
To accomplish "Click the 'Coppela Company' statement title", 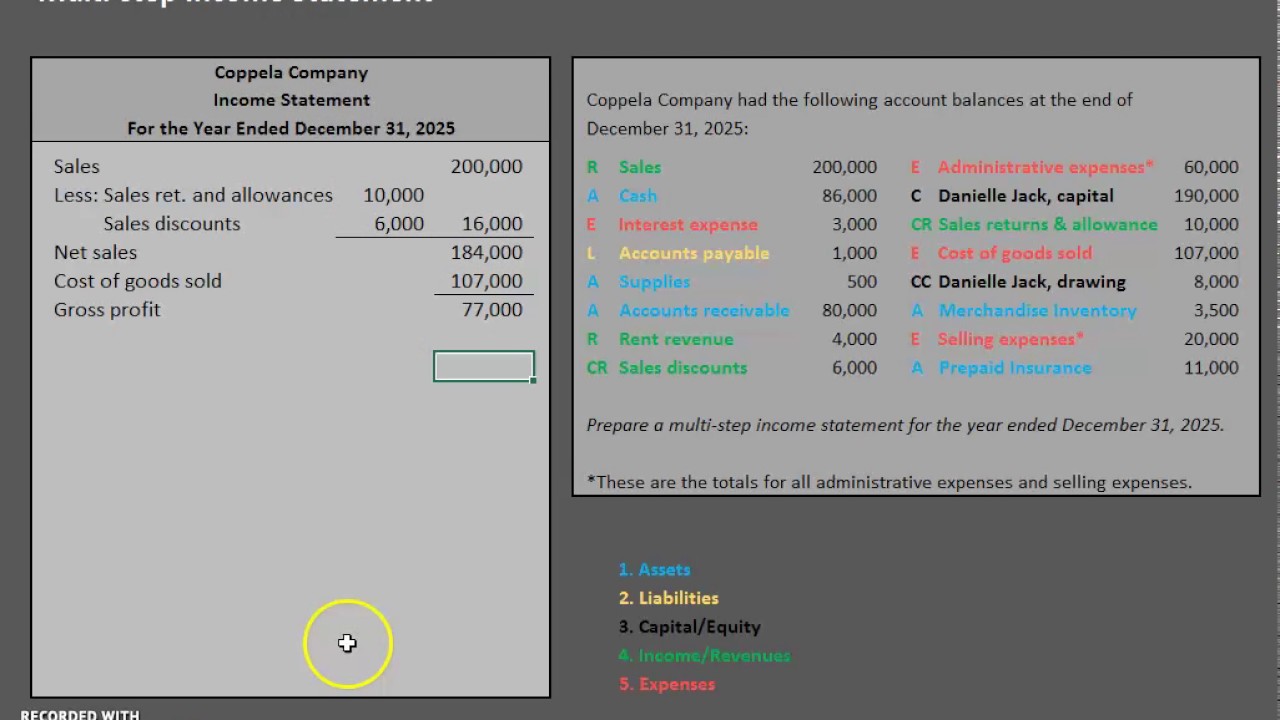I will click(291, 72).
